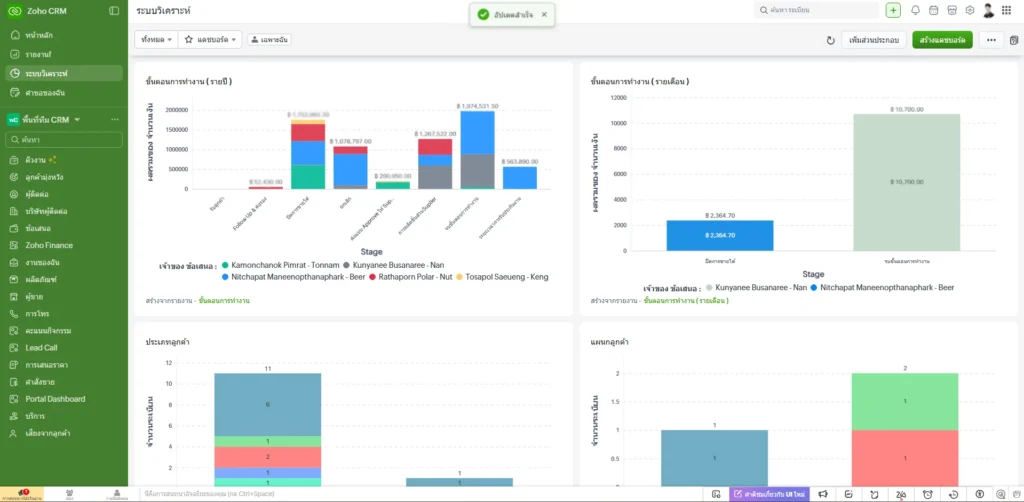Click the sidebar search box
This screenshot has width=1024, height=502.
click(64, 140)
